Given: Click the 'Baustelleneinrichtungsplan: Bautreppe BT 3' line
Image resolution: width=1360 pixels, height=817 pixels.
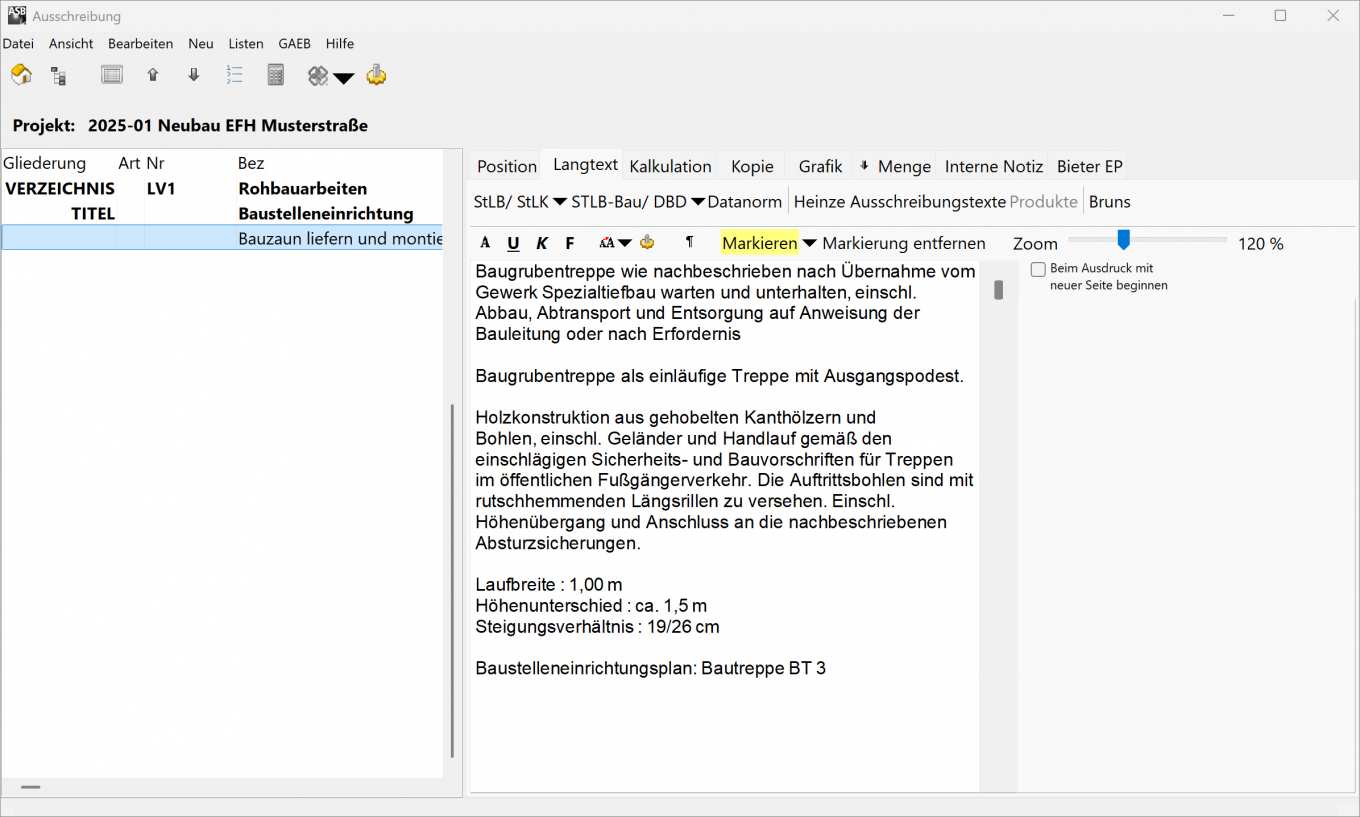Looking at the screenshot, I should pos(650,668).
